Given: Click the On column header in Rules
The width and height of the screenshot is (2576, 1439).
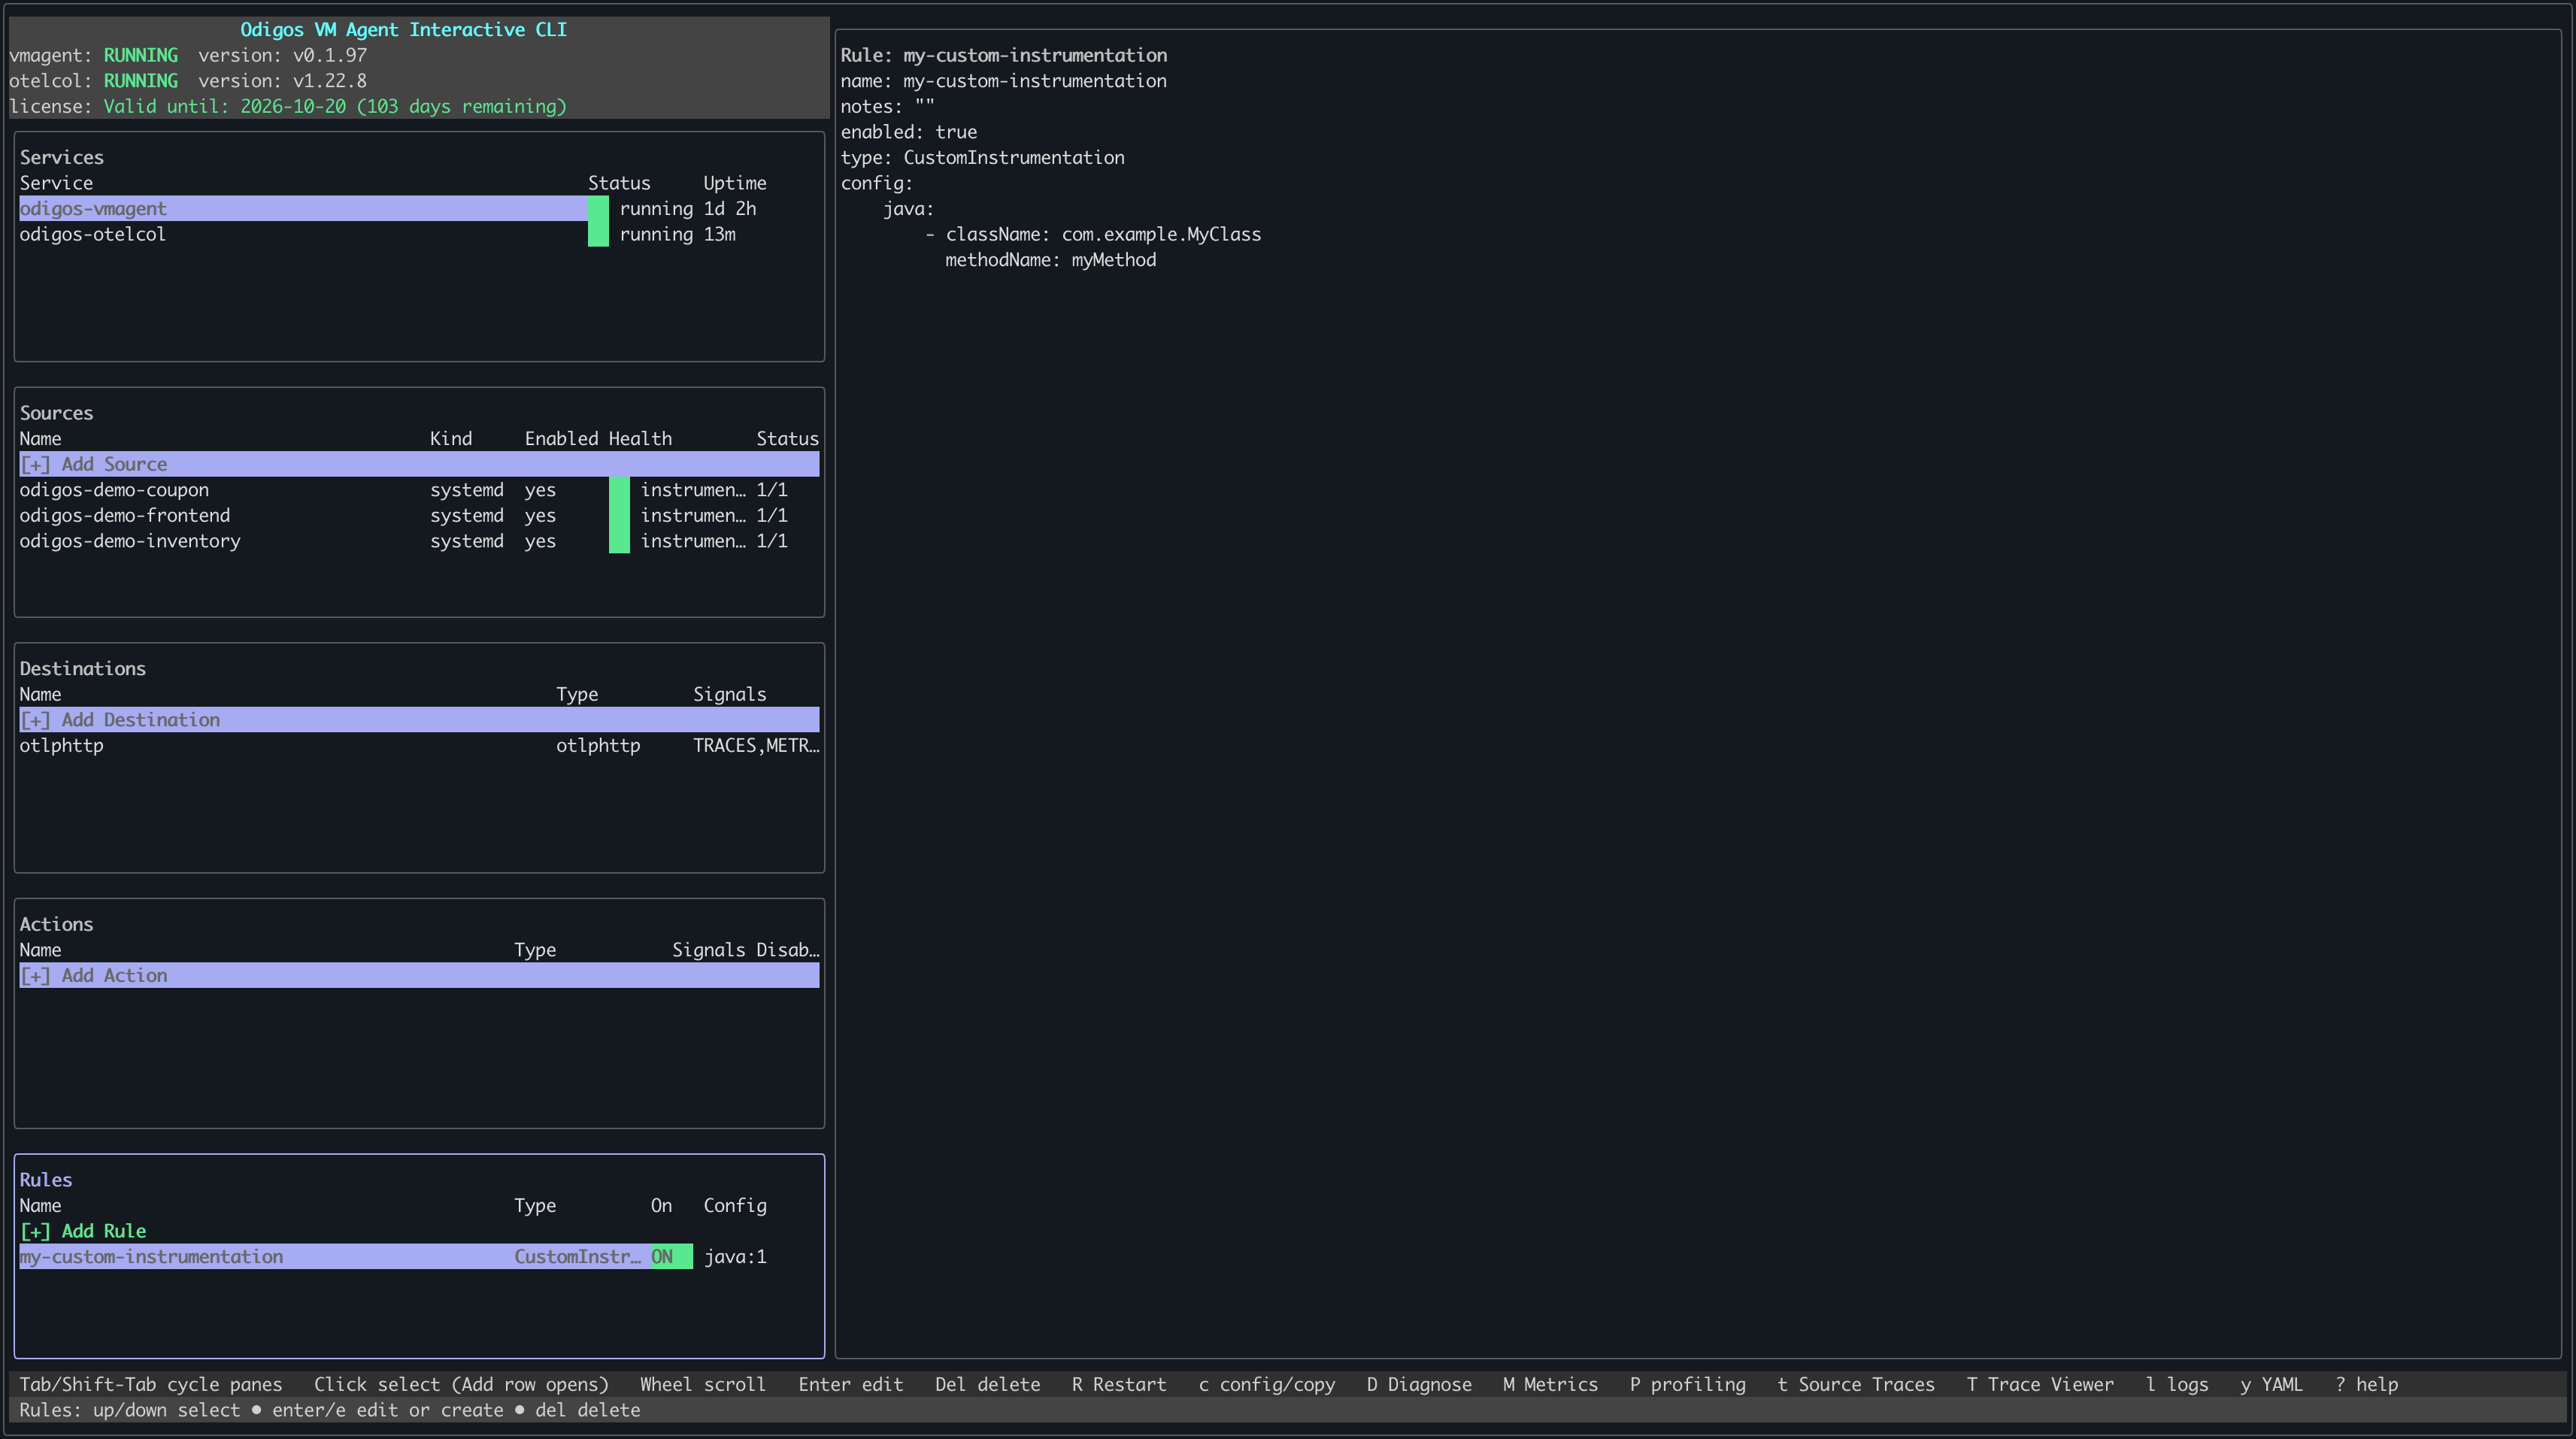Looking at the screenshot, I should pyautogui.click(x=661, y=1206).
